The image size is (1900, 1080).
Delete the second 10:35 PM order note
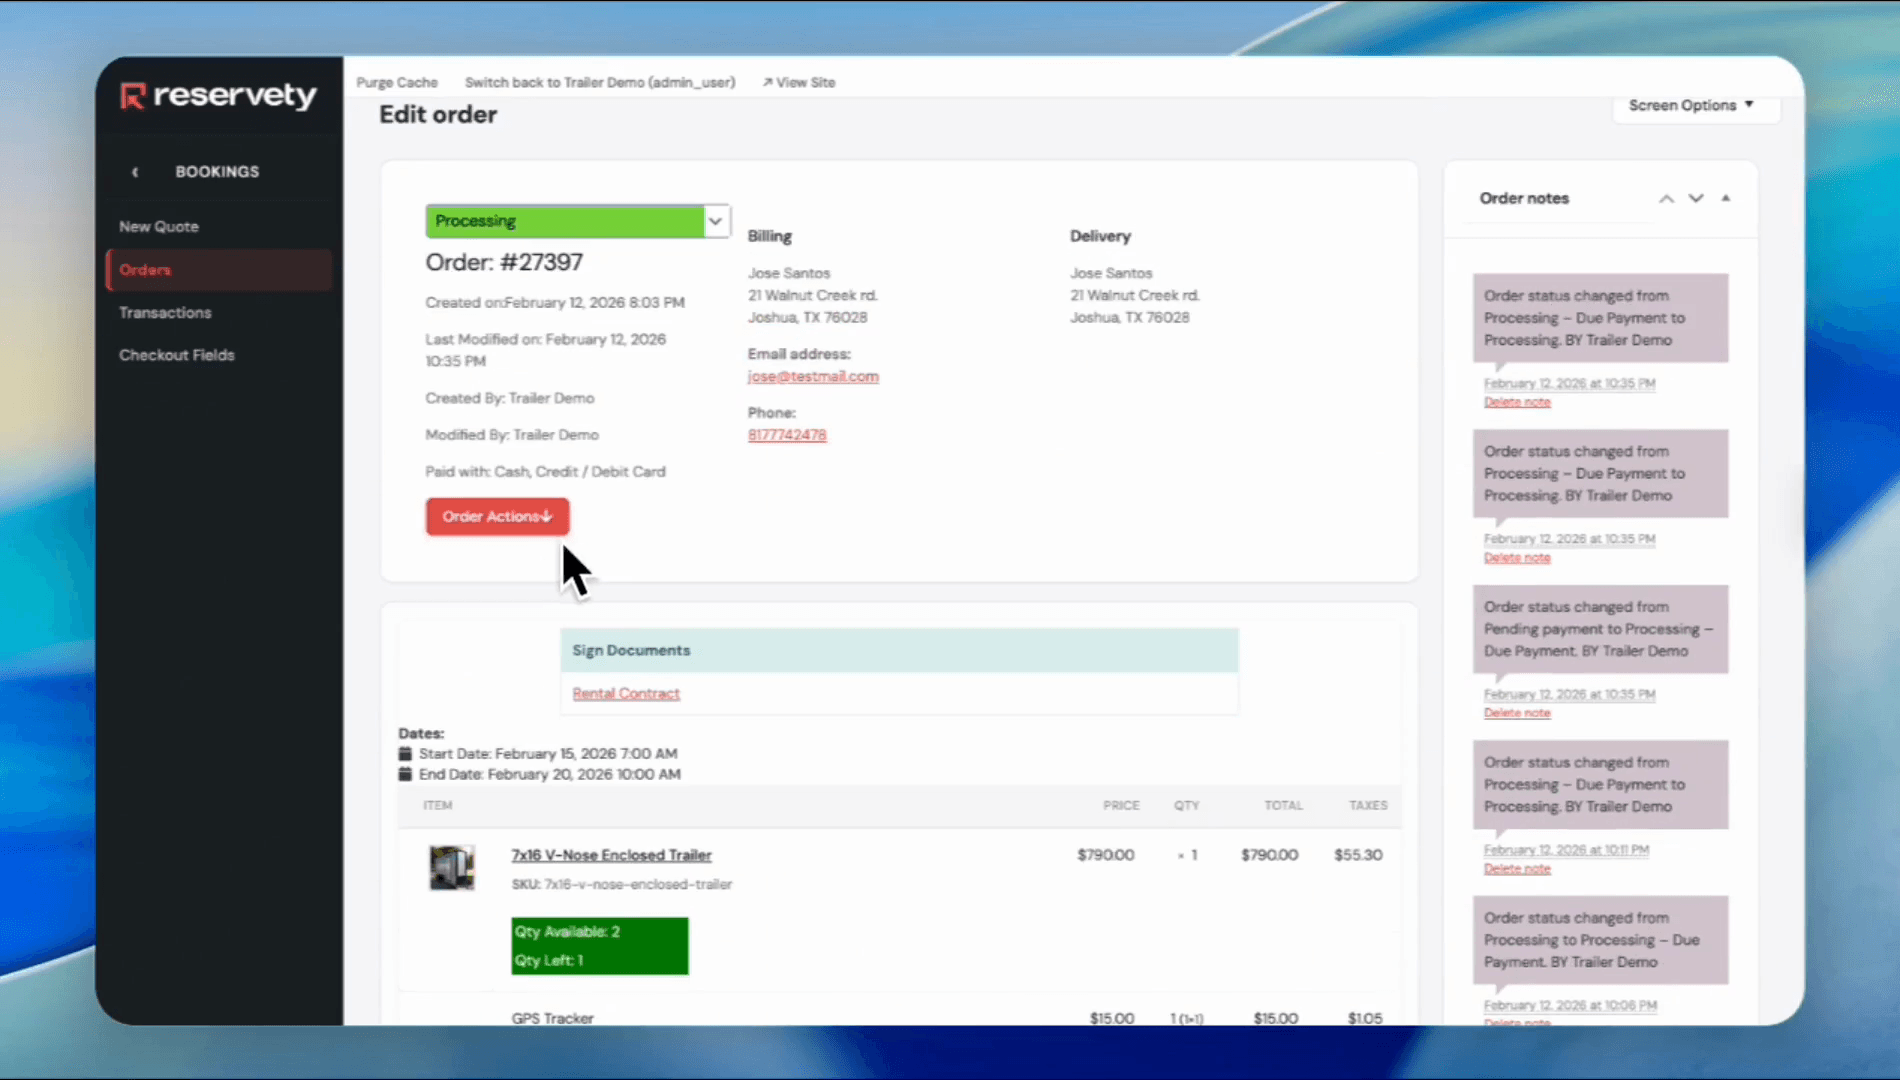click(x=1517, y=558)
